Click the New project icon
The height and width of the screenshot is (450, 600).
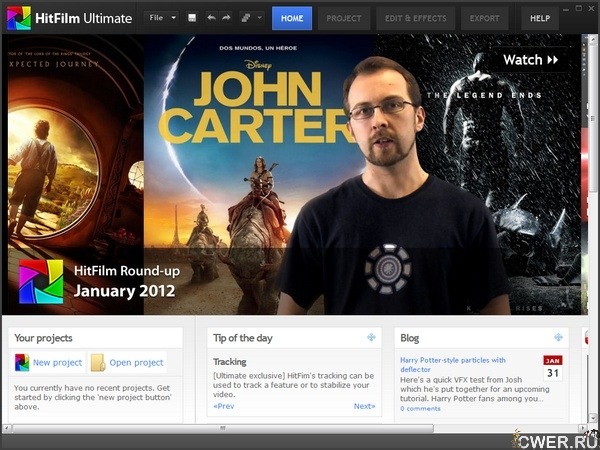tap(22, 363)
